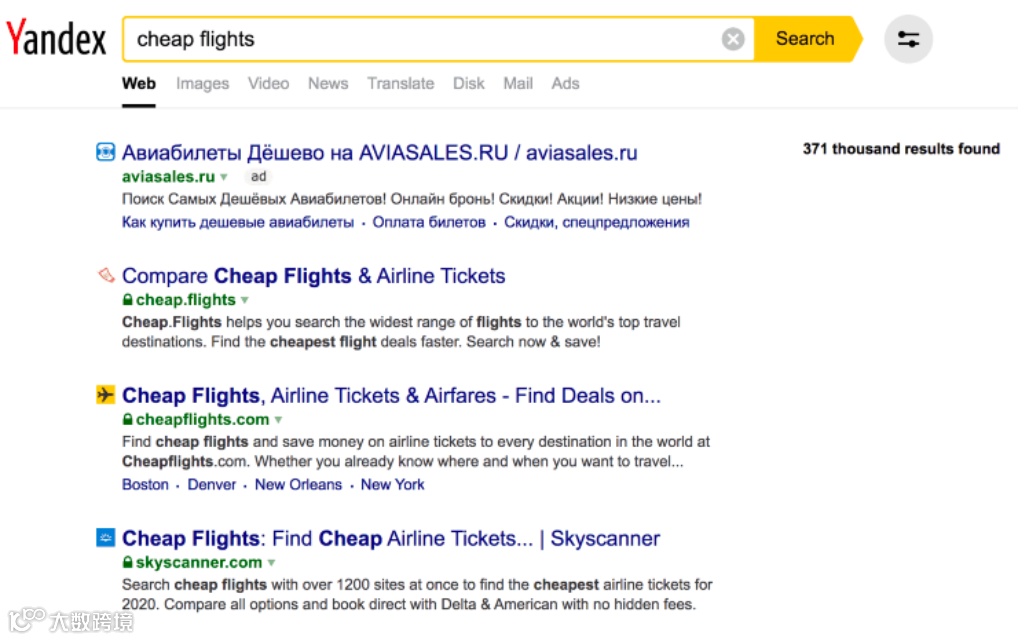Image resolution: width=1024 pixels, height=640 pixels.
Task: Click the Skyscanner blue favicon
Action: click(105, 538)
